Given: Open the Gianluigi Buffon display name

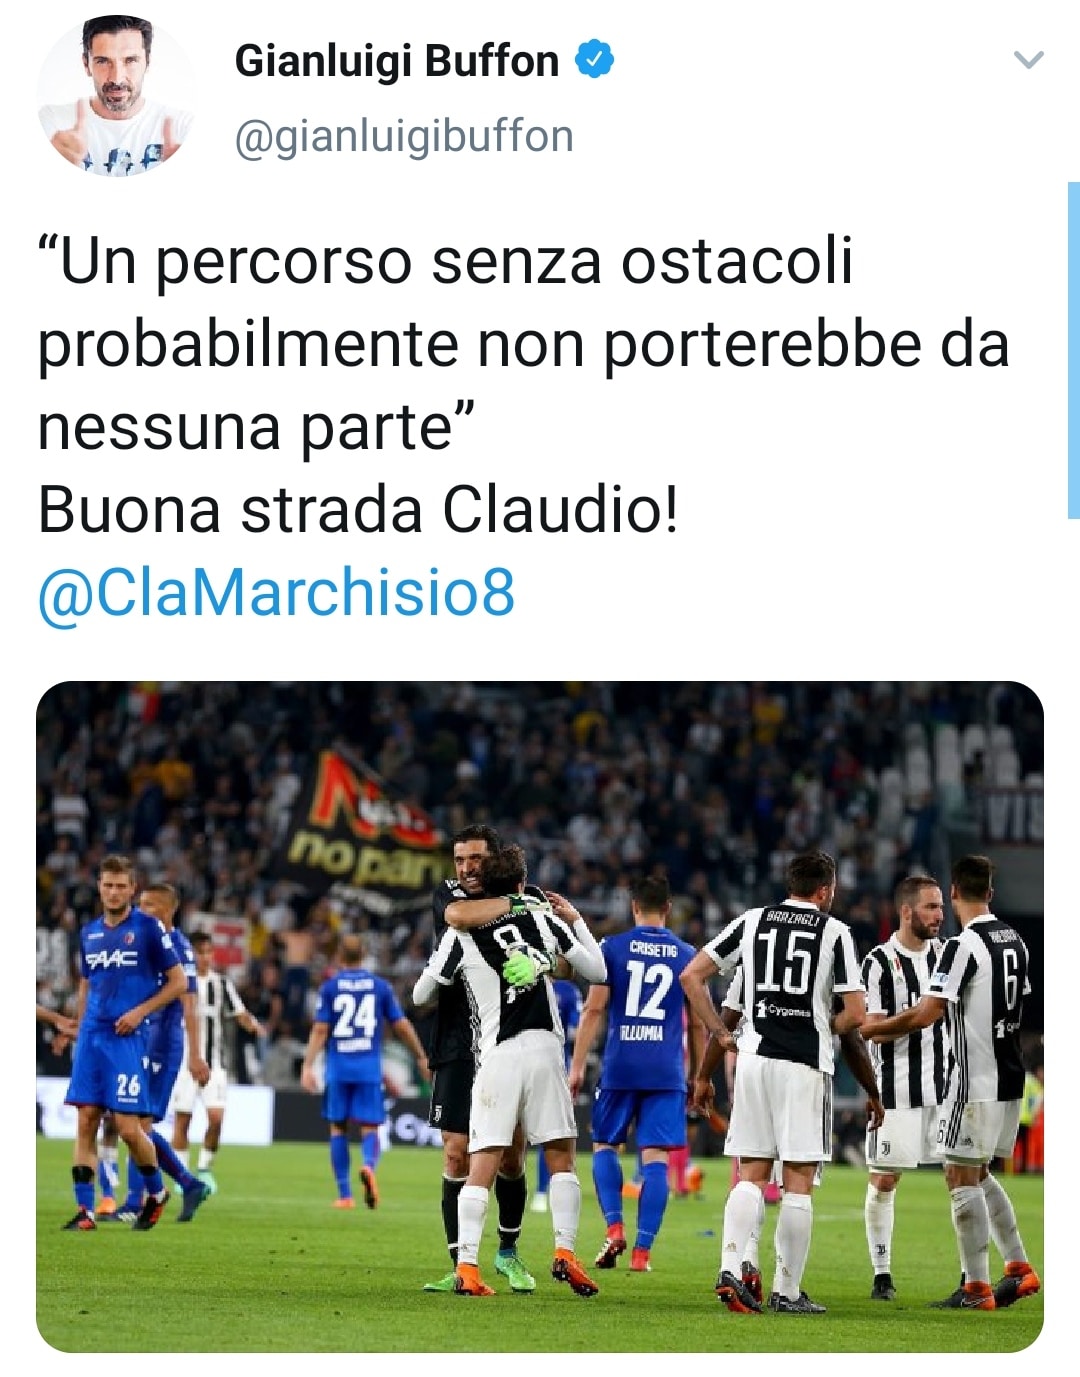Looking at the screenshot, I should coord(396,61).
